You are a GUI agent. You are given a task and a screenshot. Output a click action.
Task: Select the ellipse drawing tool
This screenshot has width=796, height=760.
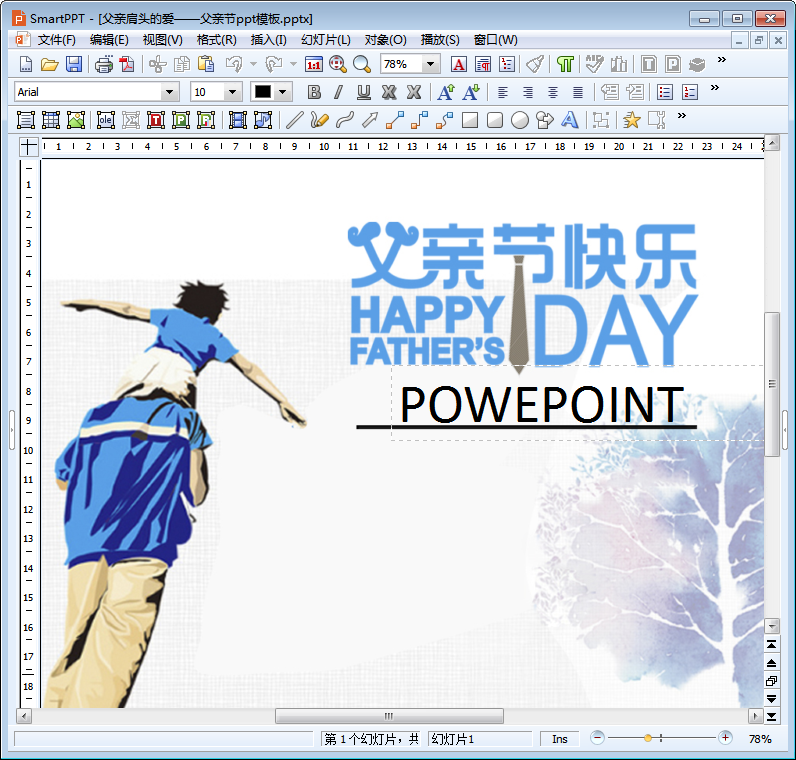pyautogui.click(x=519, y=120)
